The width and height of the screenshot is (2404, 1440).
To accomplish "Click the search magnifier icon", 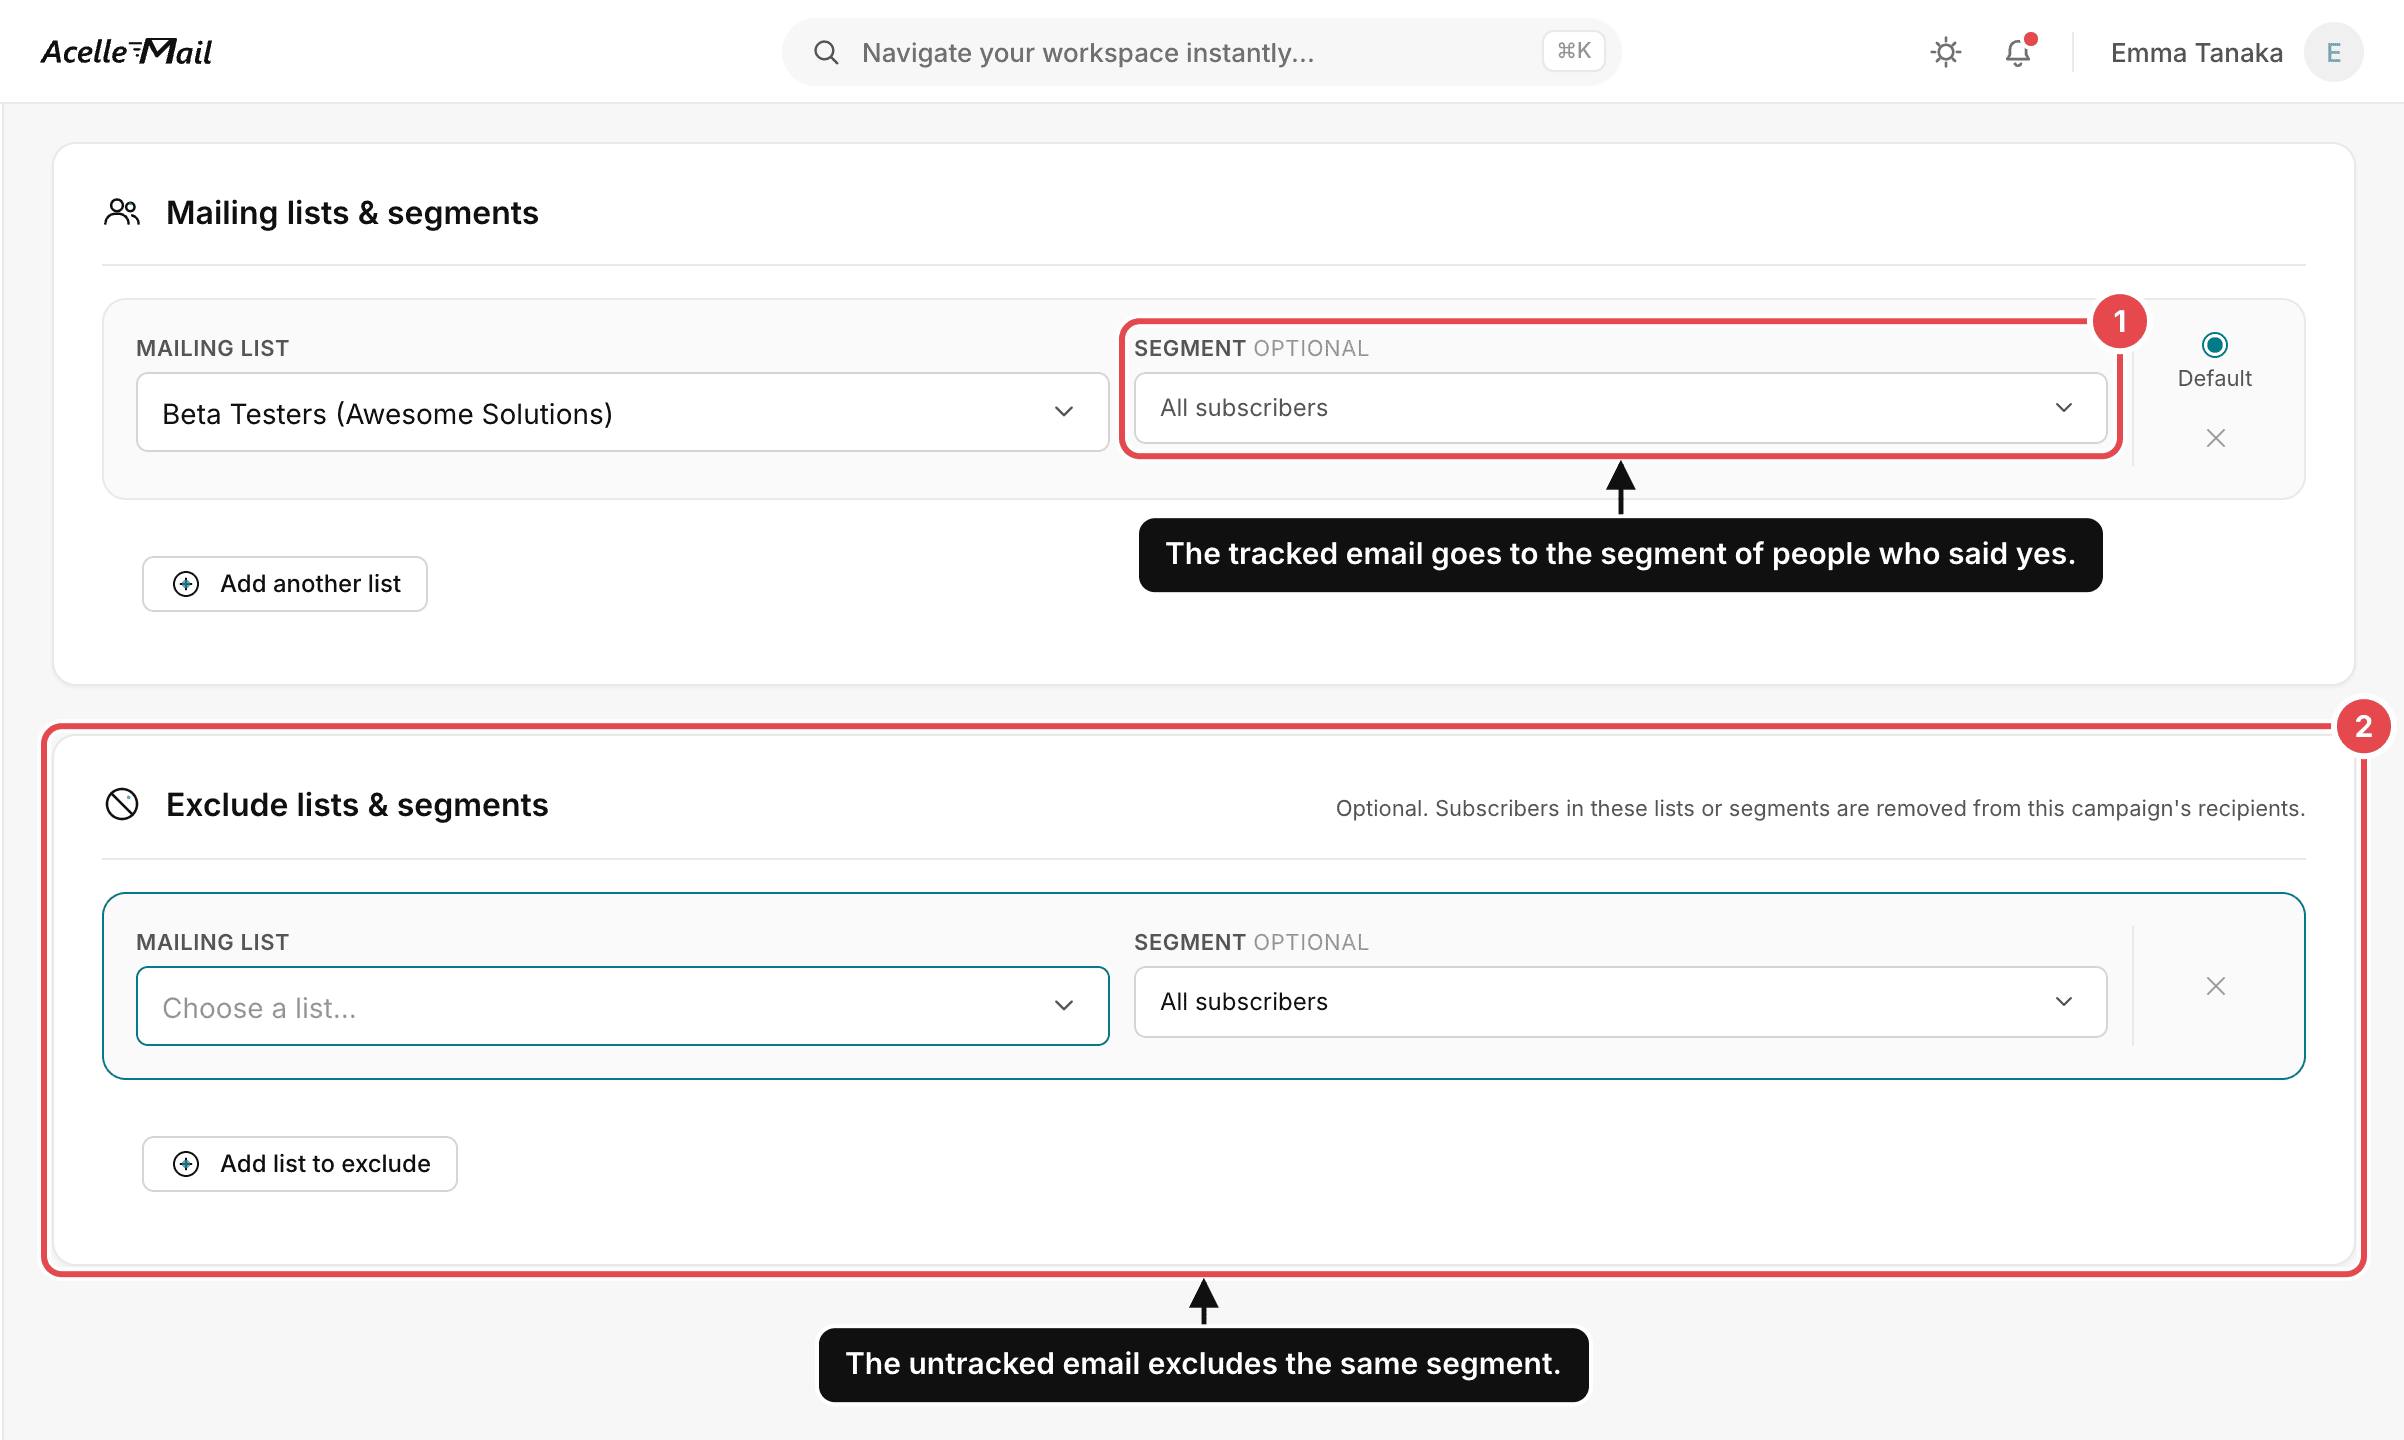I will click(x=826, y=52).
